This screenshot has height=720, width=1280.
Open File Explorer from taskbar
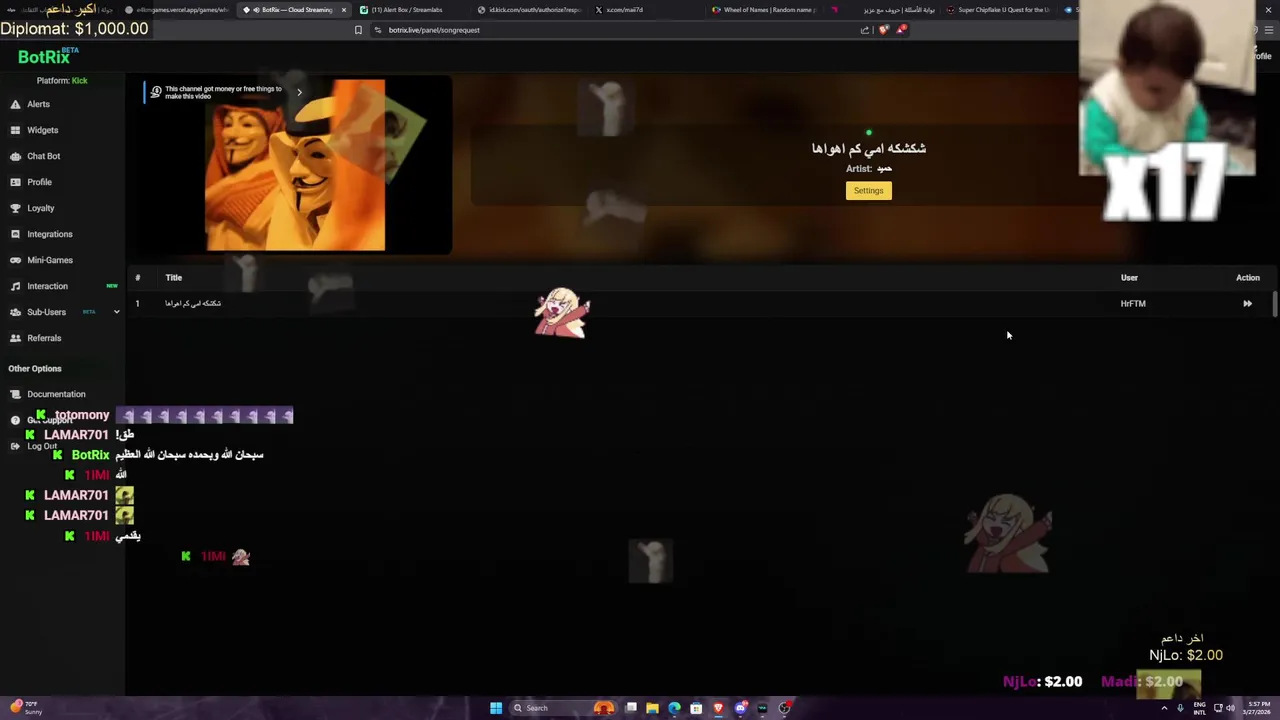[x=652, y=708]
